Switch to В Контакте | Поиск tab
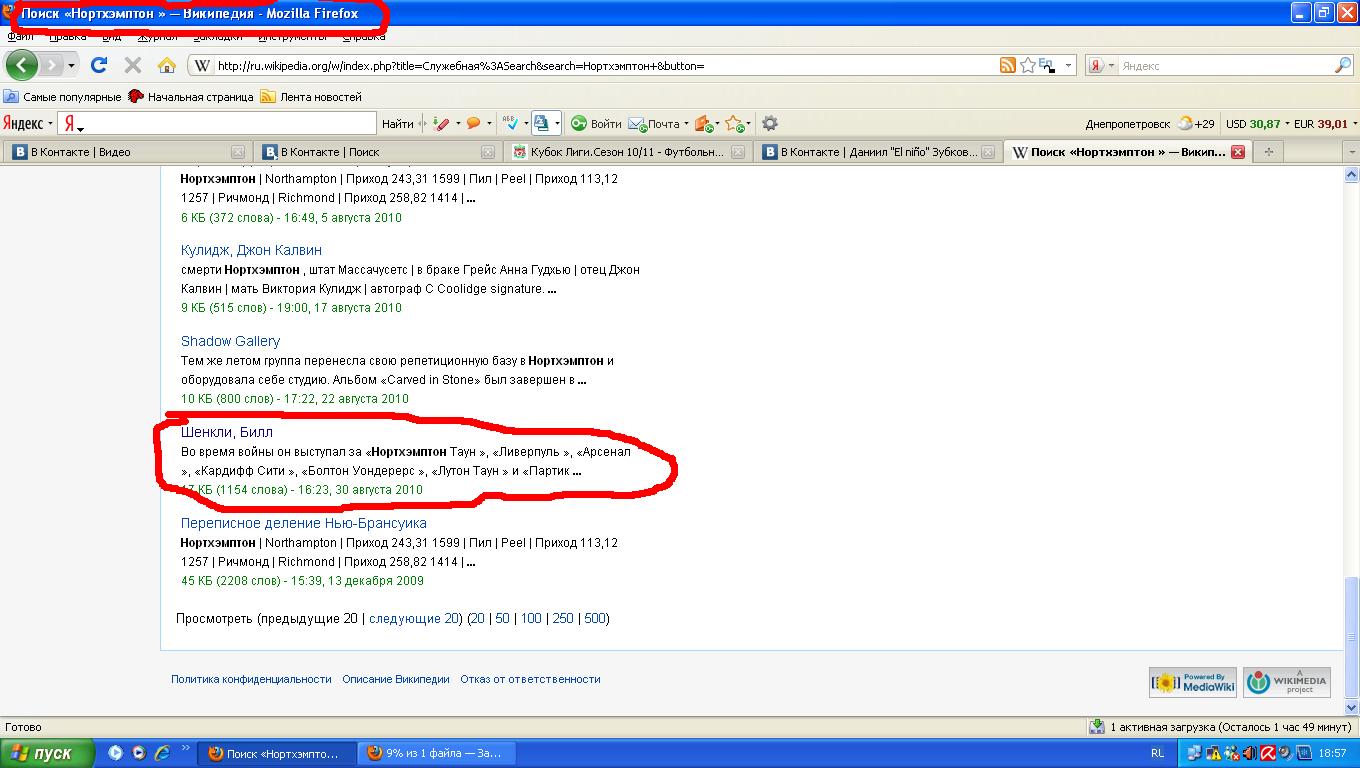1360x768 pixels. (376, 152)
